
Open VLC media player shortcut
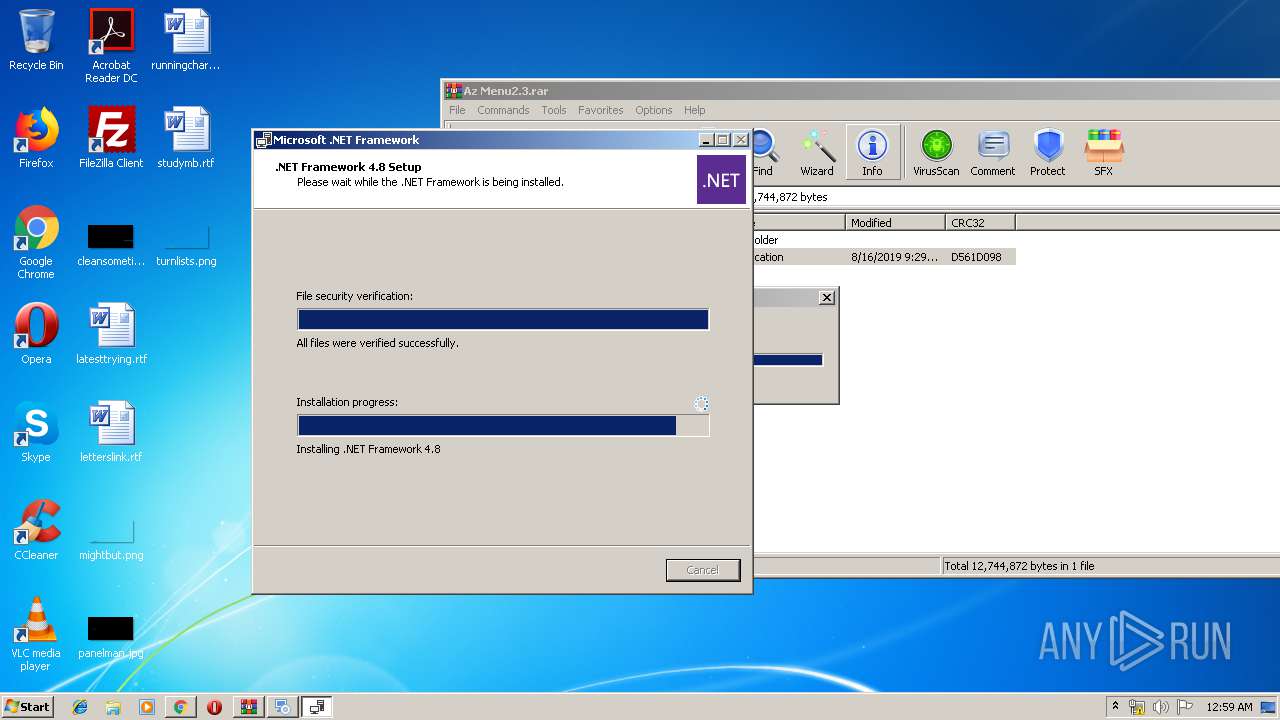[36, 634]
